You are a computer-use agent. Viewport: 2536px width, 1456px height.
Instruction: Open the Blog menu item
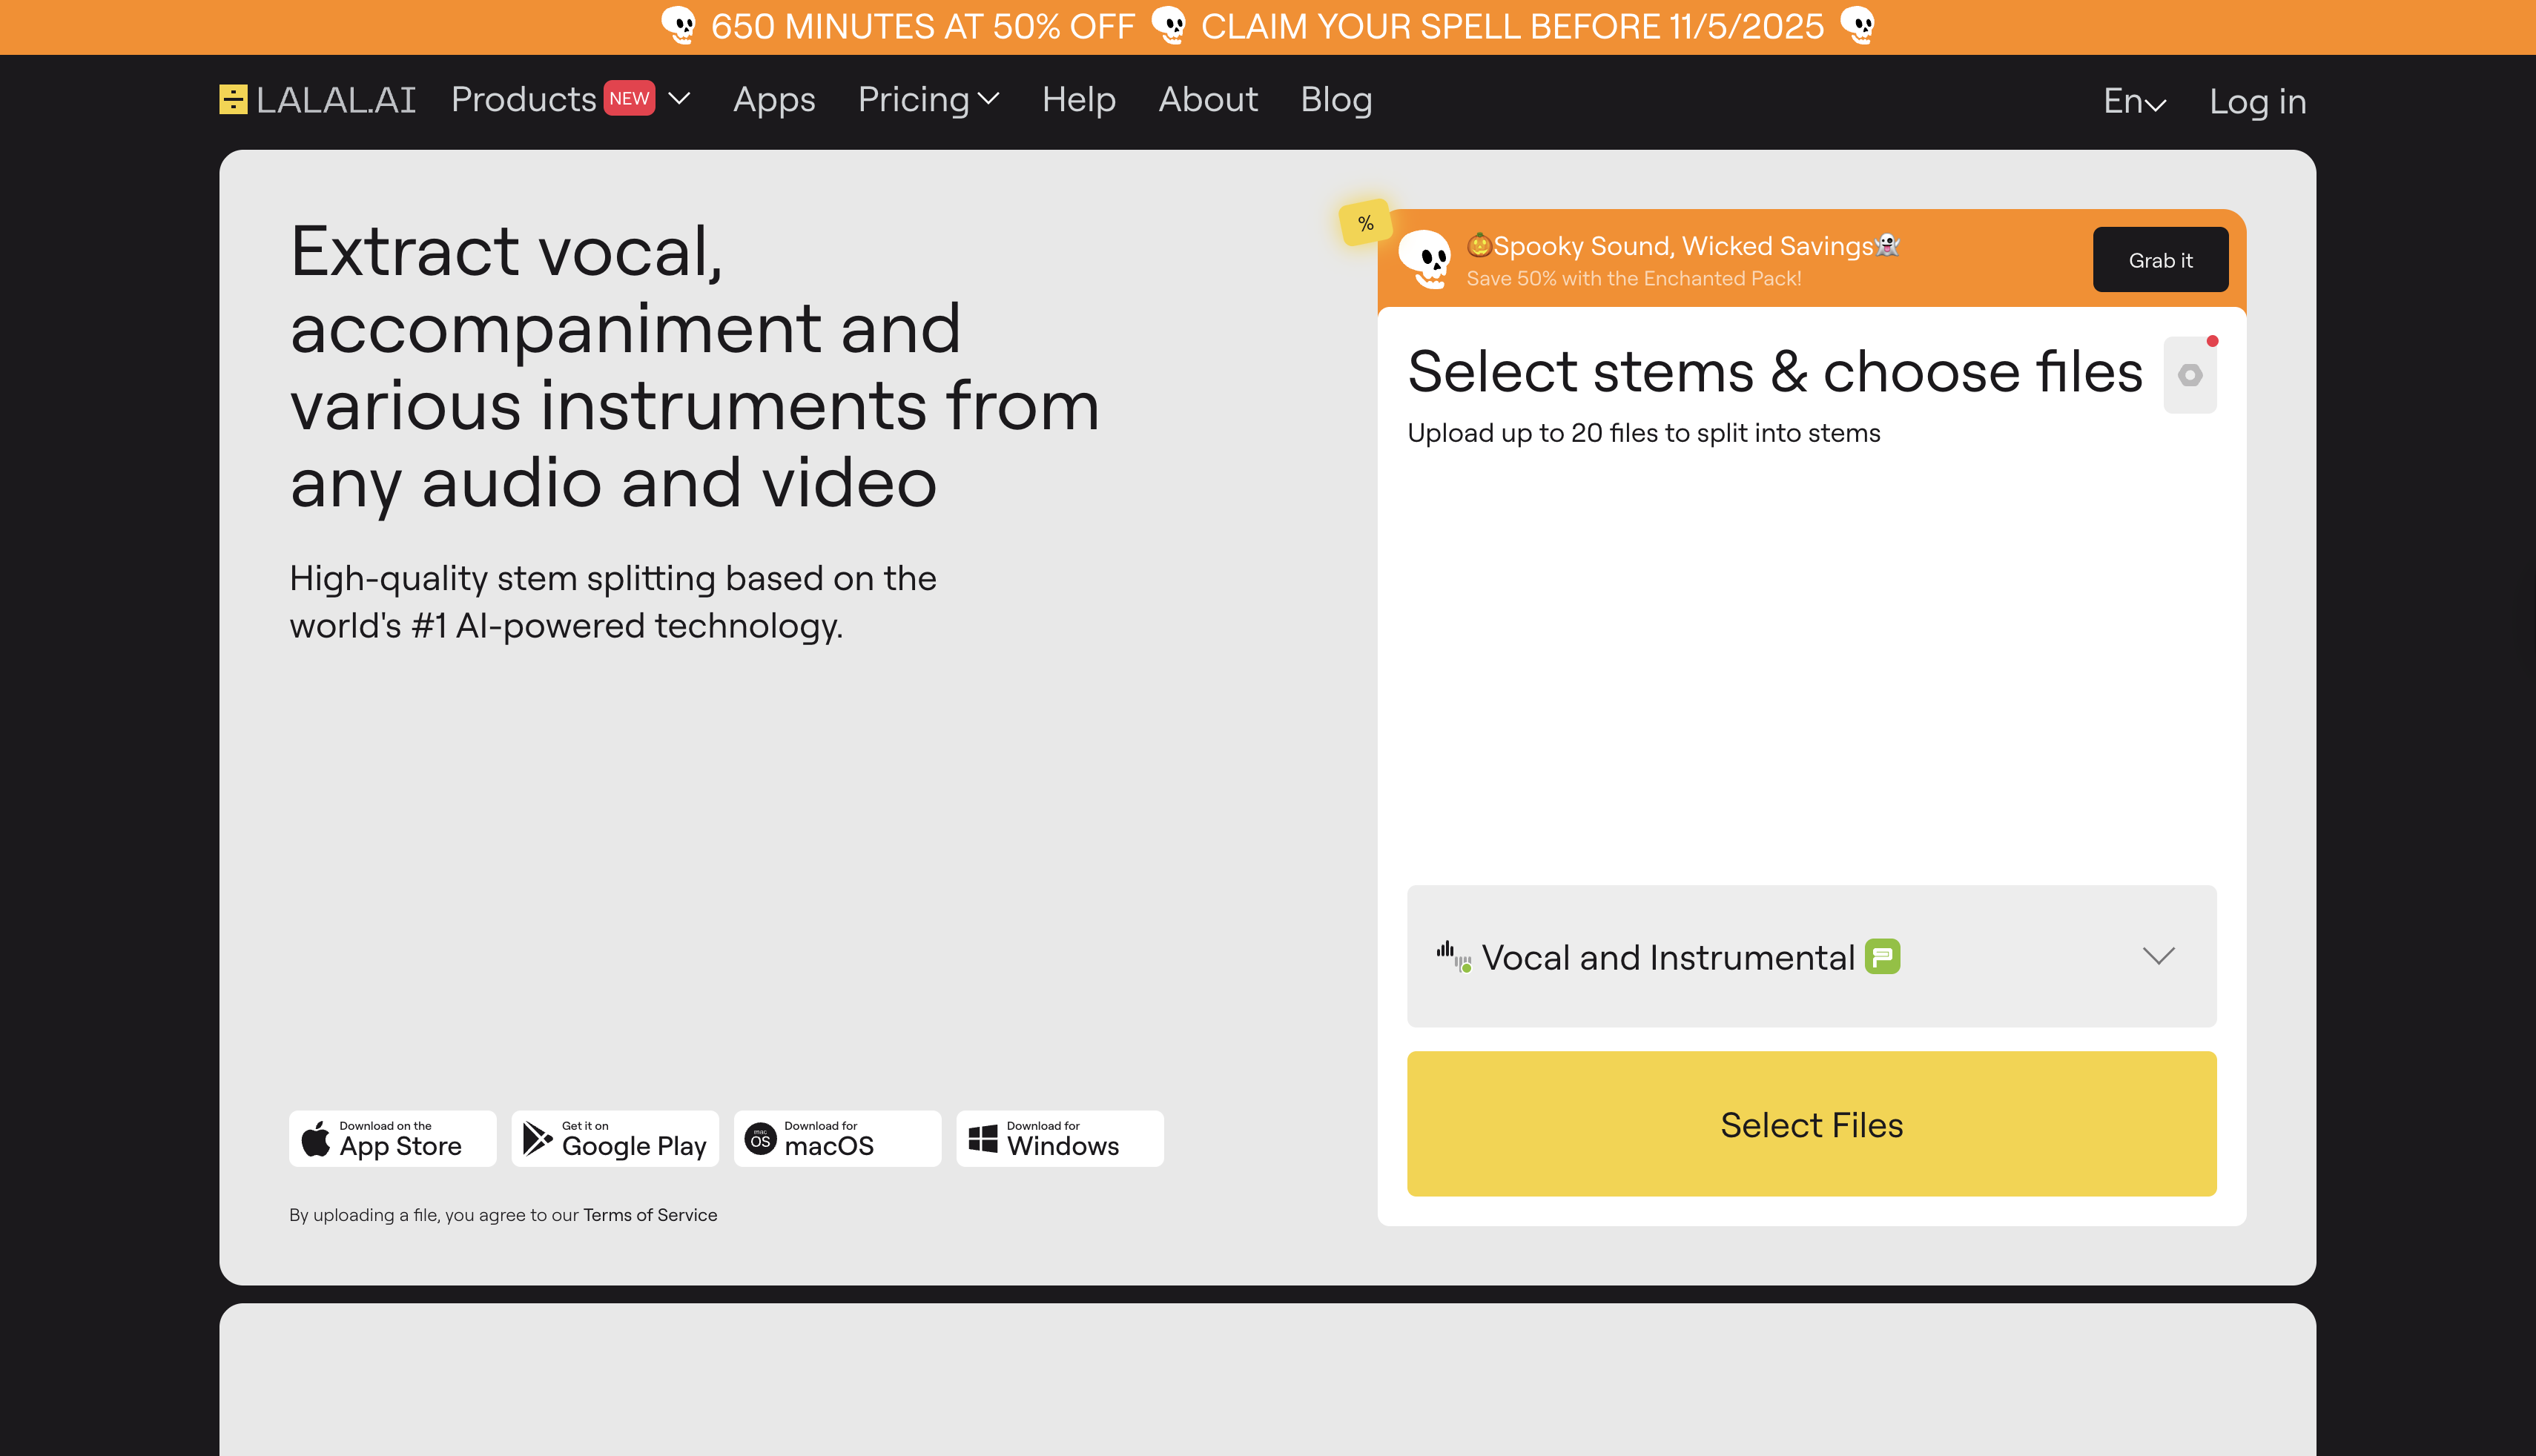1335,100
